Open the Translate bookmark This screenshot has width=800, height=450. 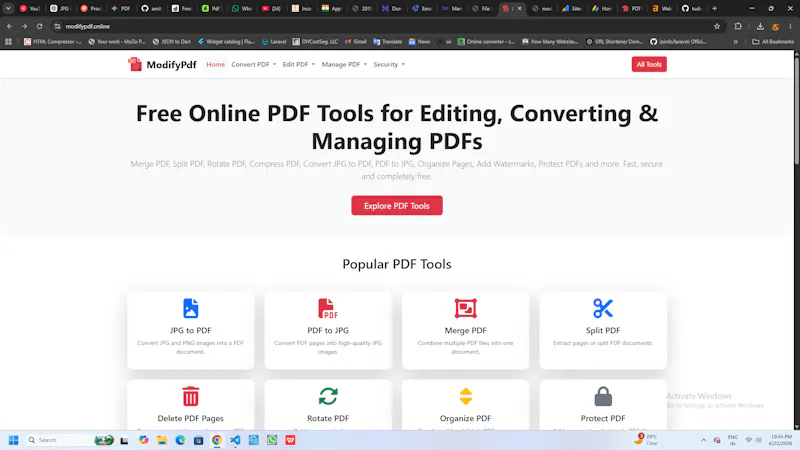[x=387, y=42]
